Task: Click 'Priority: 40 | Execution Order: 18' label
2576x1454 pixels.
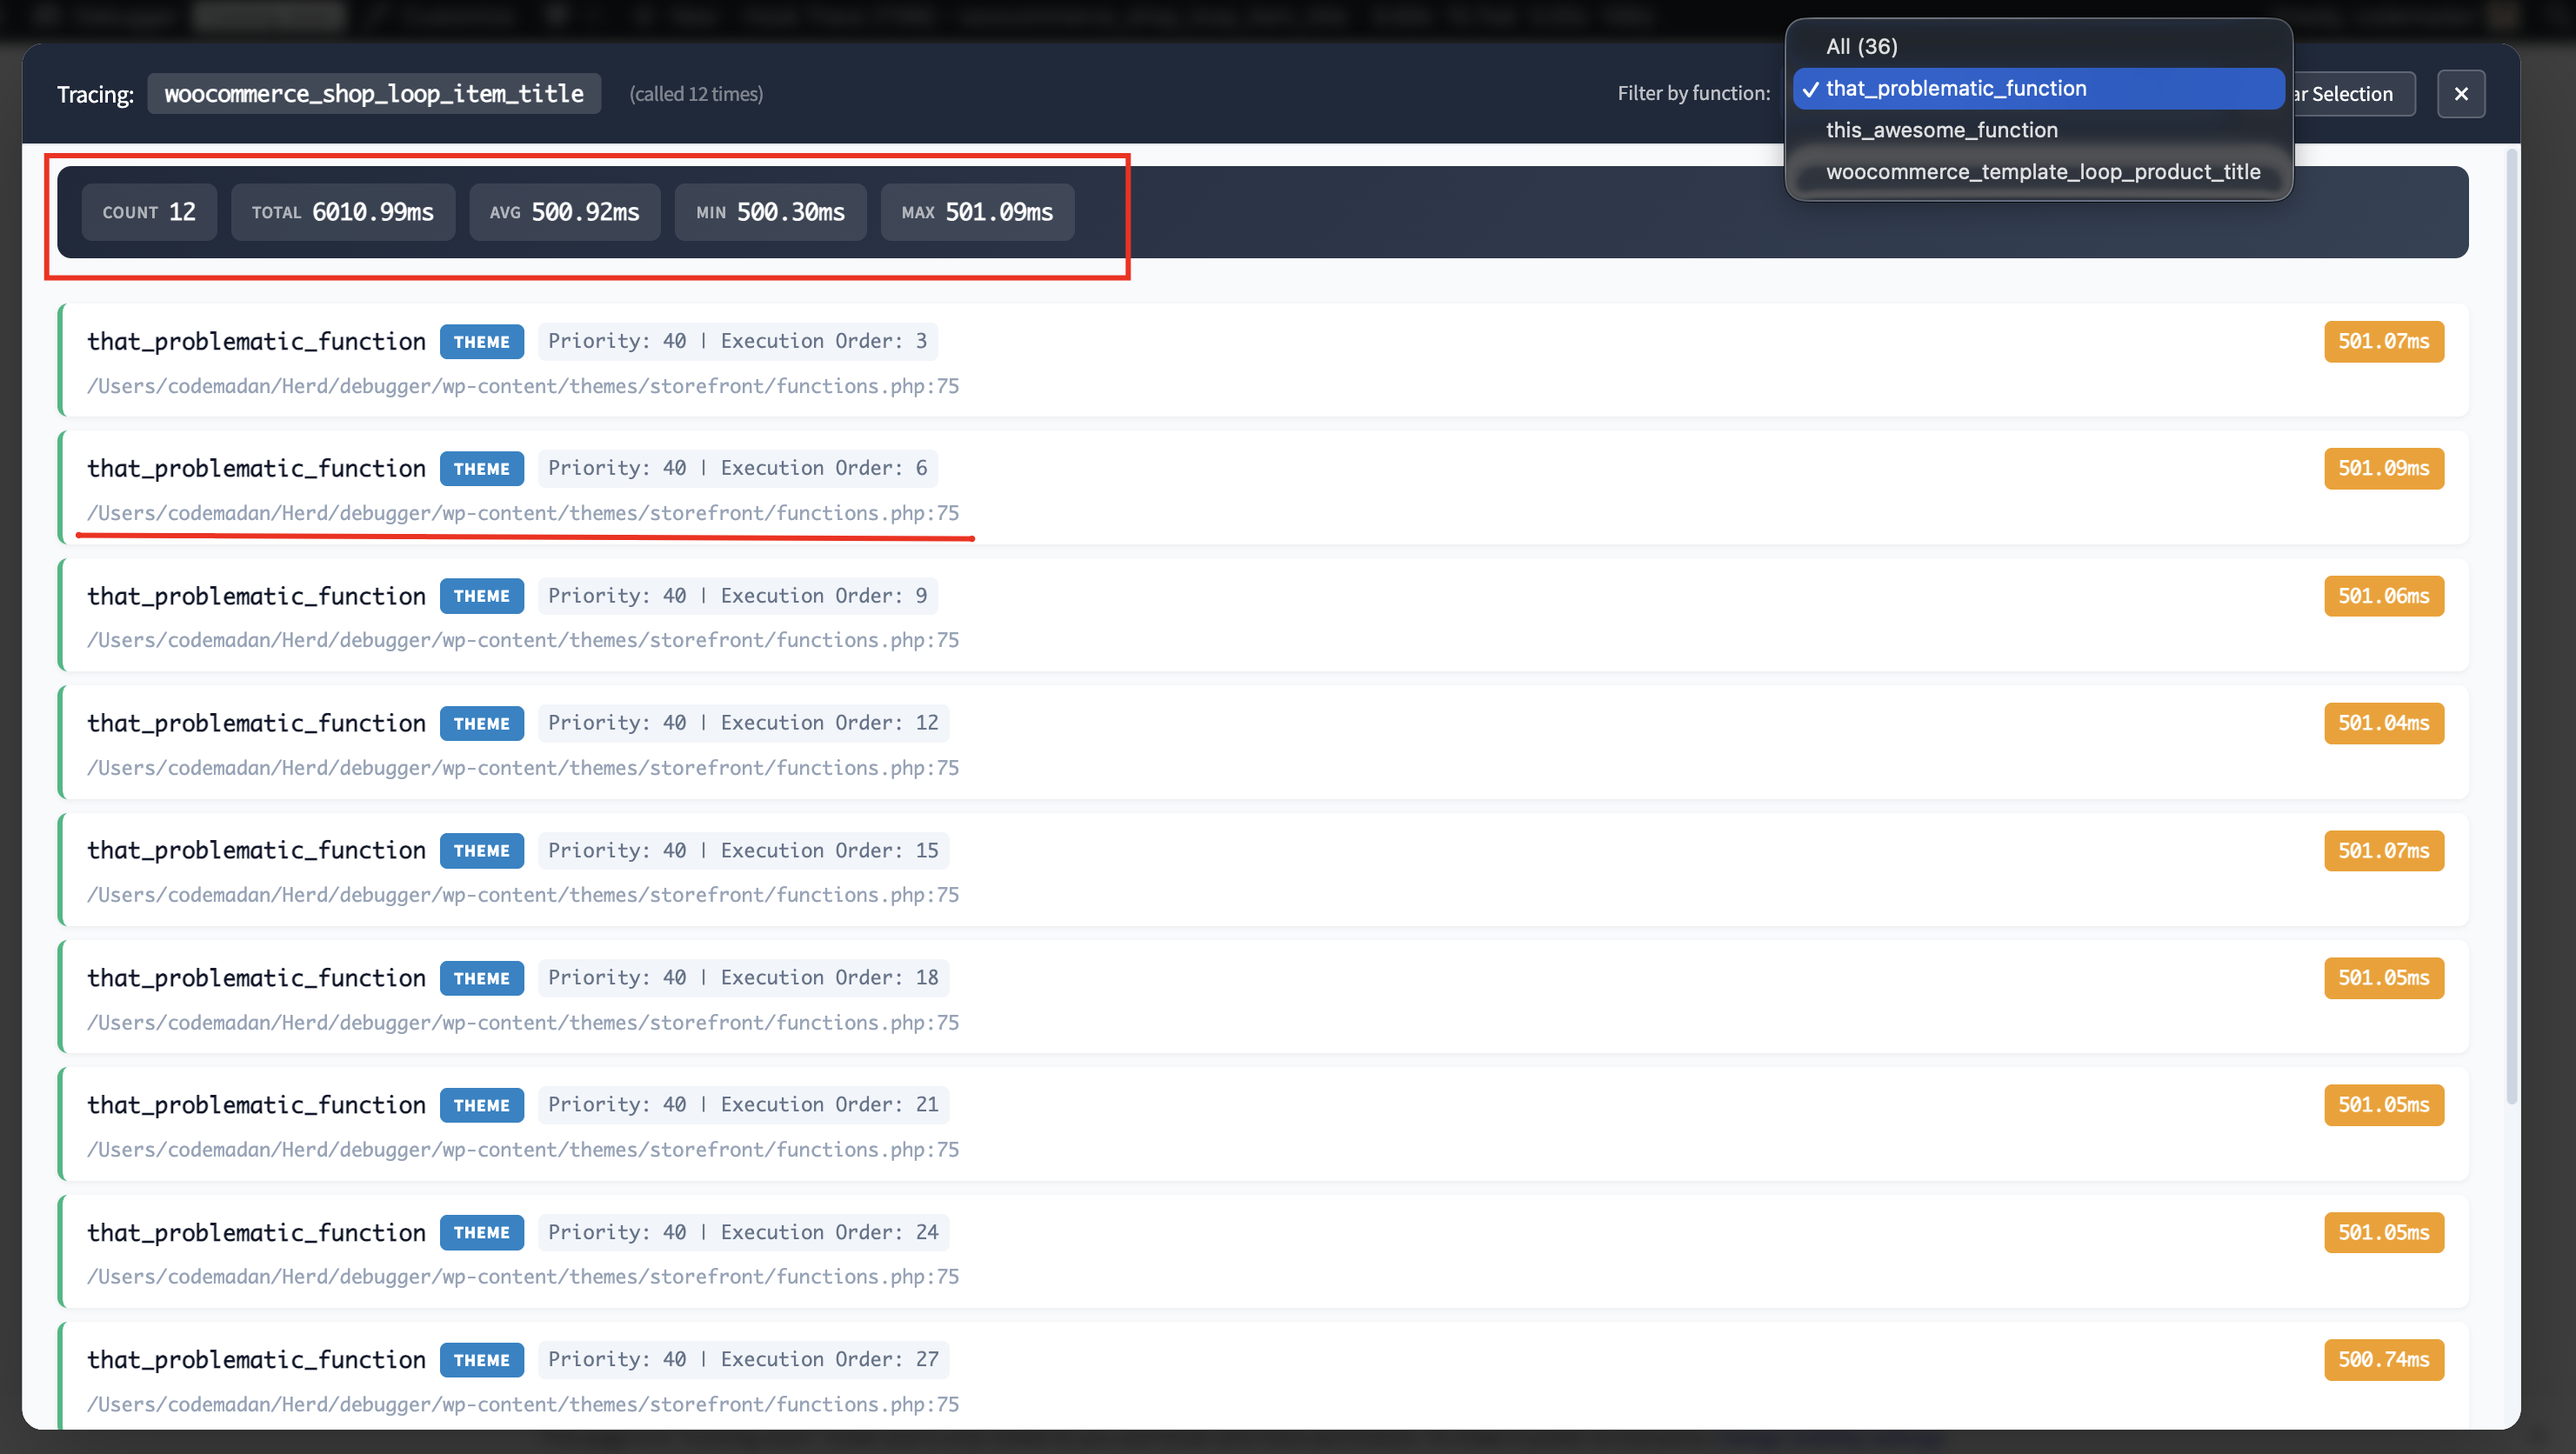Action: click(744, 978)
